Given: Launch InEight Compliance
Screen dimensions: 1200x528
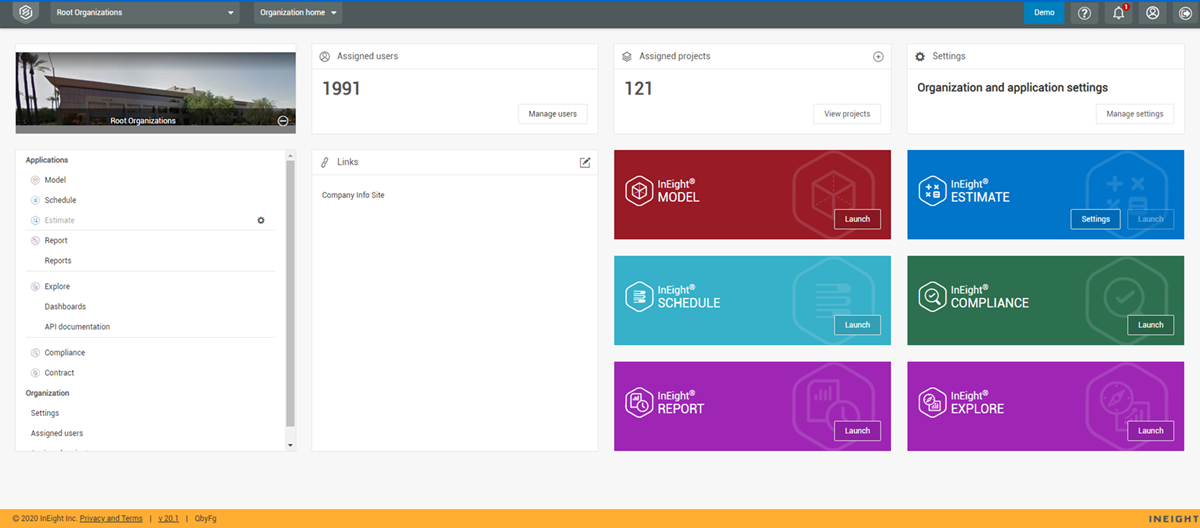Looking at the screenshot, I should pyautogui.click(x=1151, y=325).
